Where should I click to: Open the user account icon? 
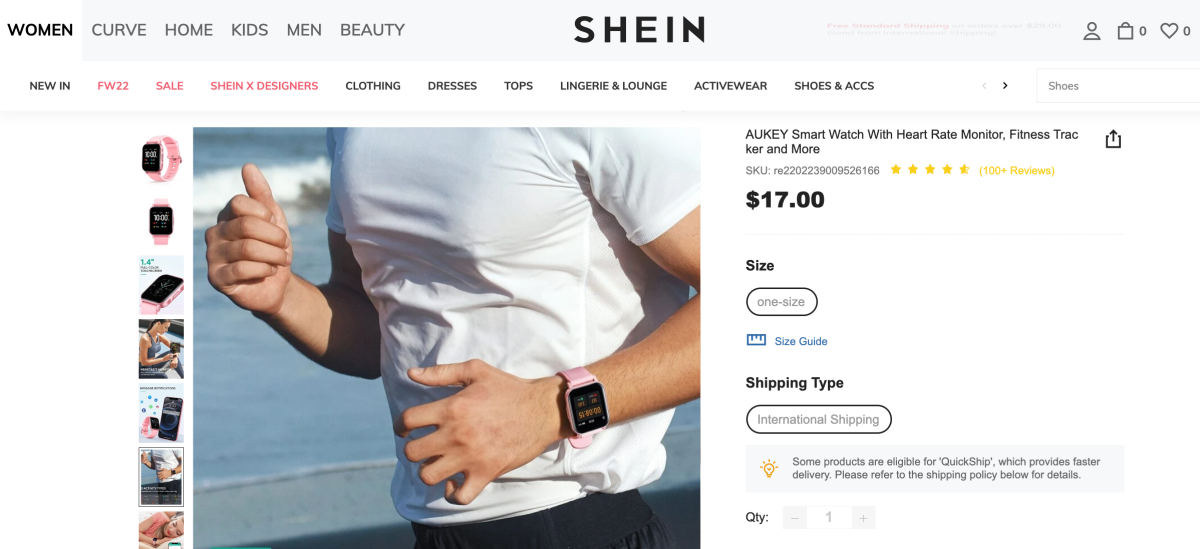(1092, 31)
